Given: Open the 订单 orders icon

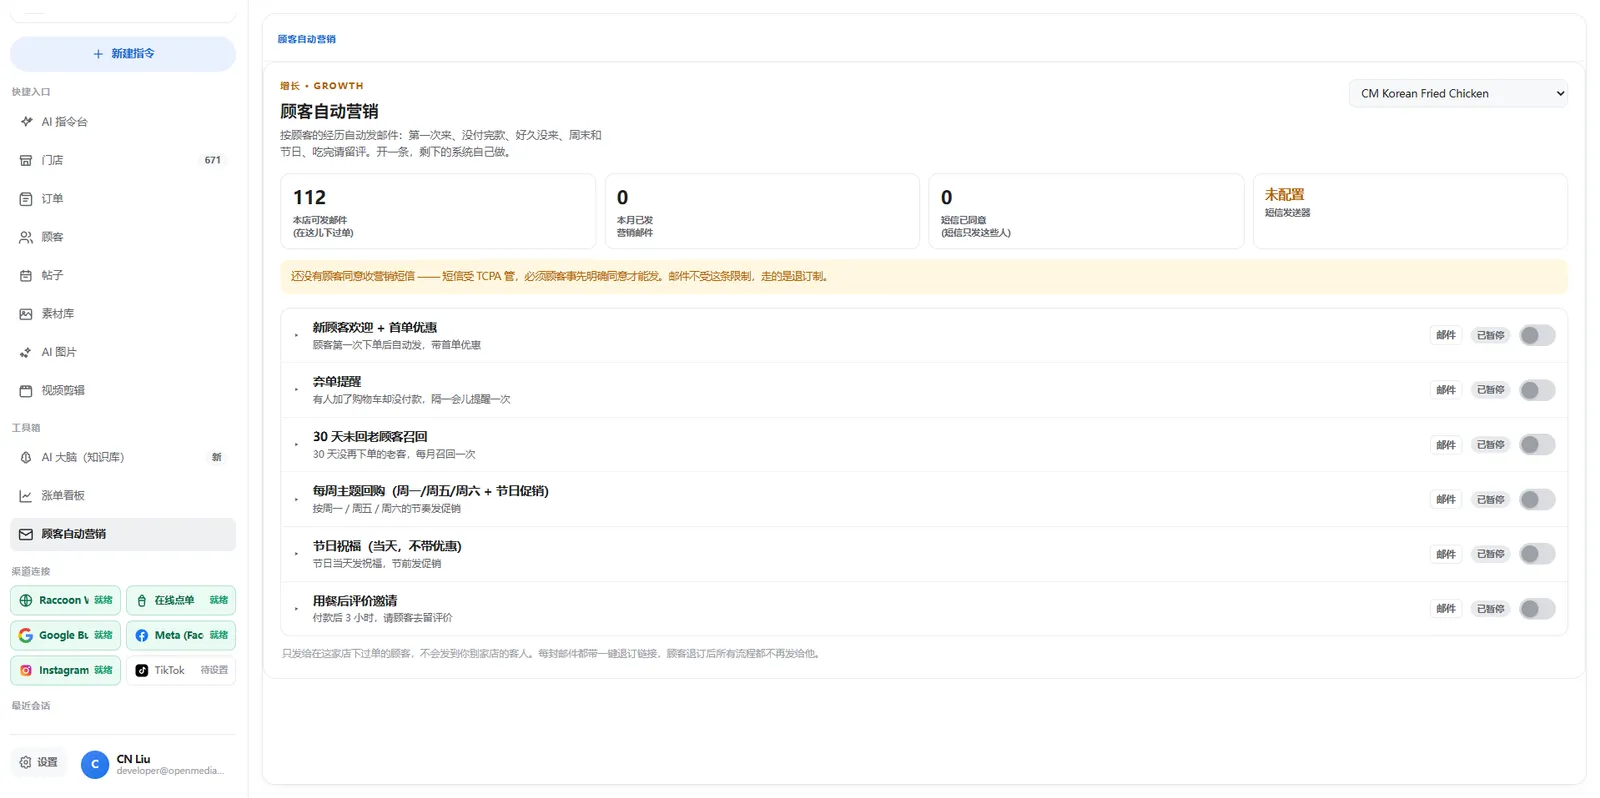Looking at the screenshot, I should 26,199.
